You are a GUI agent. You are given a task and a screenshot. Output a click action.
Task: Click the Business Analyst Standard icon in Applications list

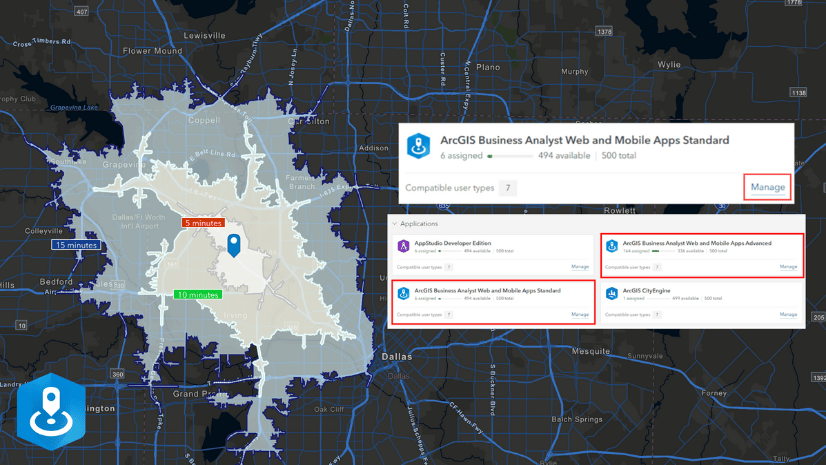click(403, 293)
